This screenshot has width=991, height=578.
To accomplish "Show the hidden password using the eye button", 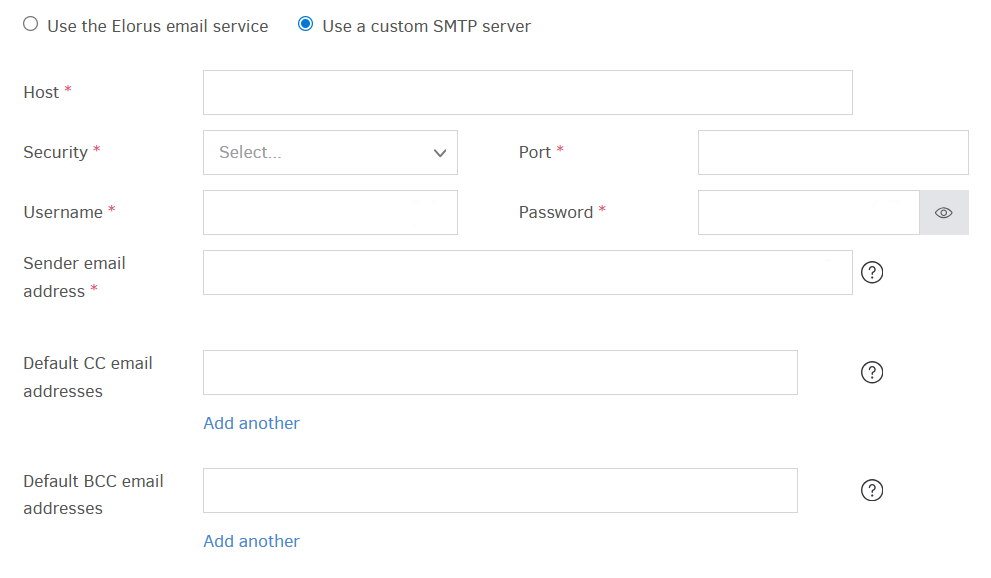I will [943, 212].
